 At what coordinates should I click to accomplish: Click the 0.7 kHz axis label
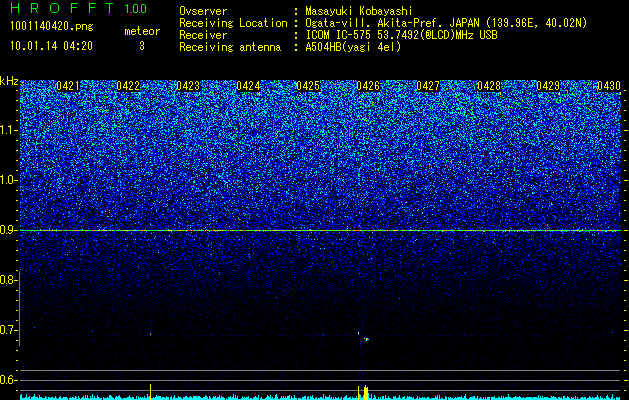click(x=8, y=330)
